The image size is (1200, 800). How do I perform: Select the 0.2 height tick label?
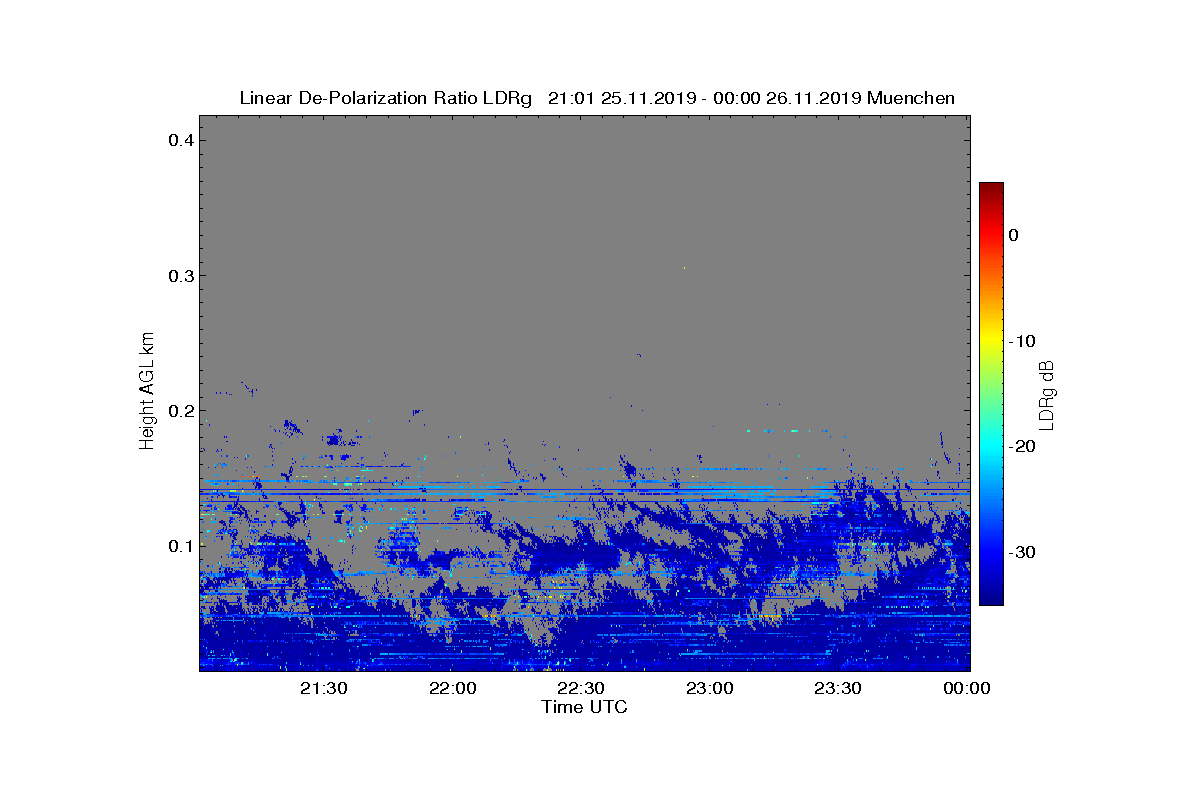[180, 410]
